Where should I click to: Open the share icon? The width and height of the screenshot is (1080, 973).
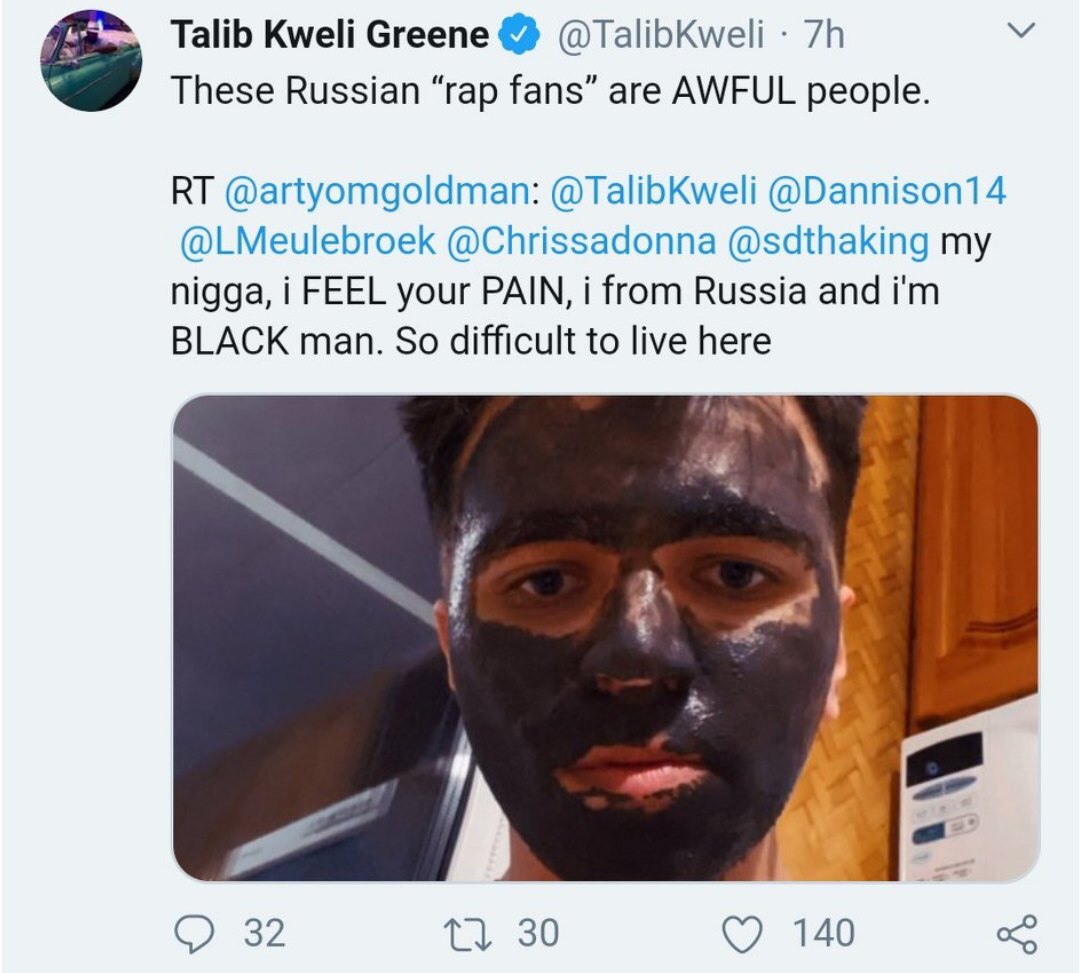(x=1017, y=934)
